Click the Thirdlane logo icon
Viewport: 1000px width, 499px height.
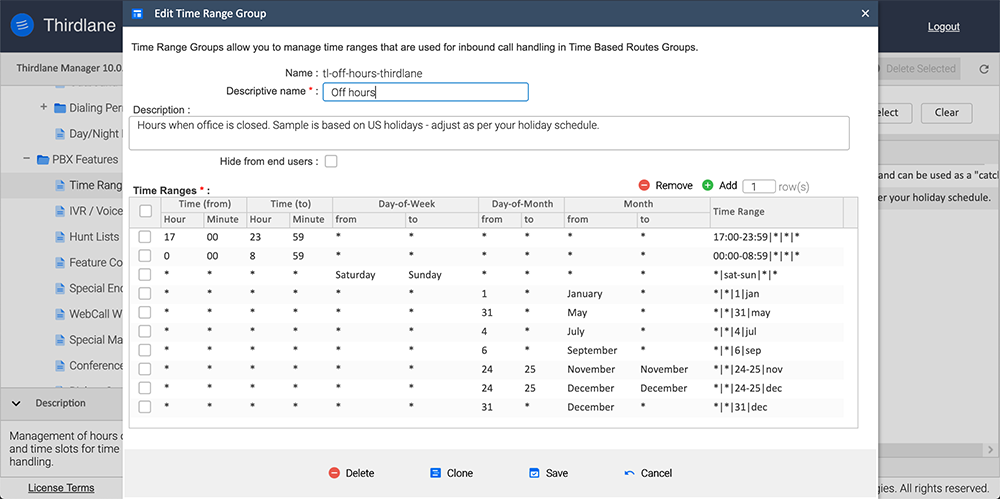(x=22, y=26)
